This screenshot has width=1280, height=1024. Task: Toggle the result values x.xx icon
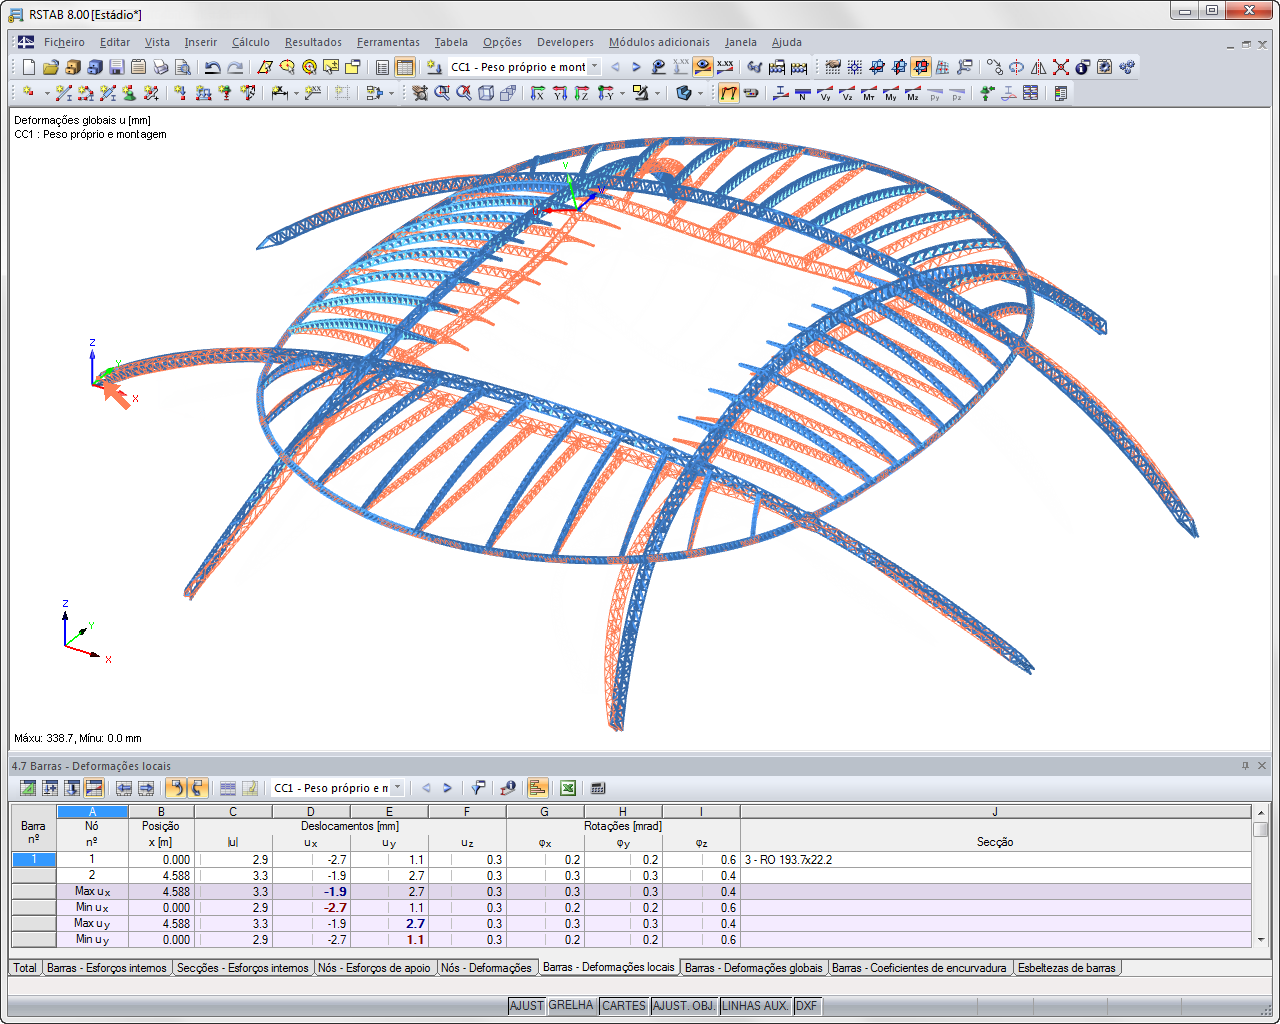click(x=725, y=67)
